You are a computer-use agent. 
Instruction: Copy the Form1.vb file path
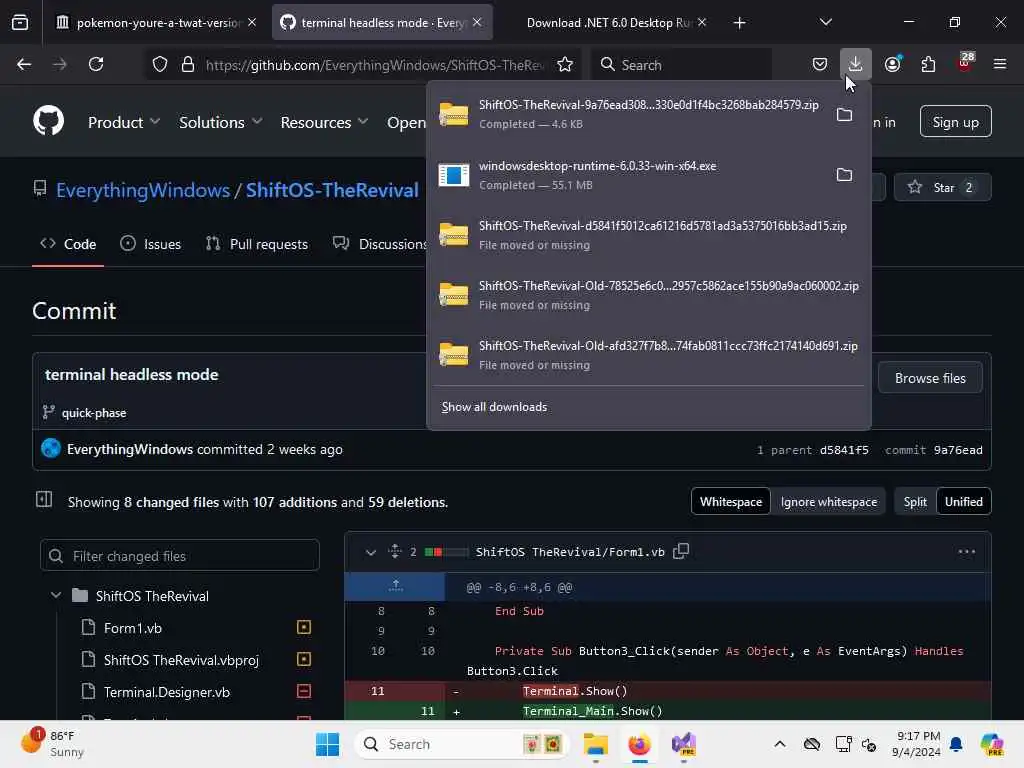click(x=681, y=551)
